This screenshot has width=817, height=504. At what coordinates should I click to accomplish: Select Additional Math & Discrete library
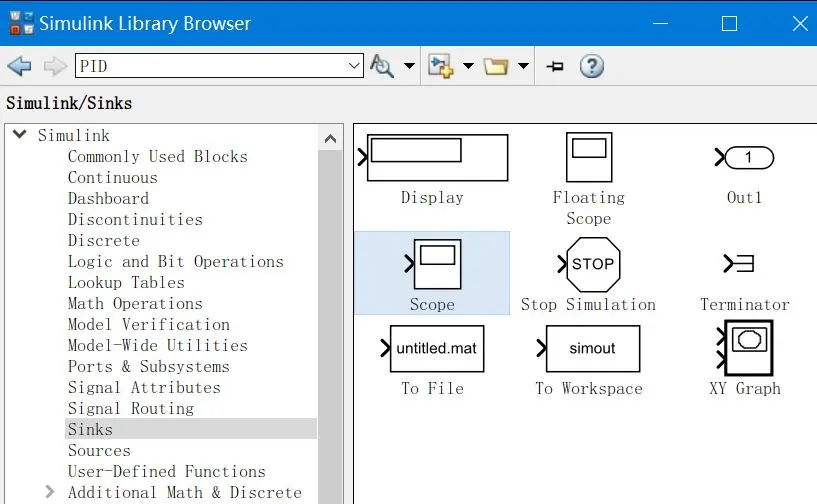click(185, 492)
